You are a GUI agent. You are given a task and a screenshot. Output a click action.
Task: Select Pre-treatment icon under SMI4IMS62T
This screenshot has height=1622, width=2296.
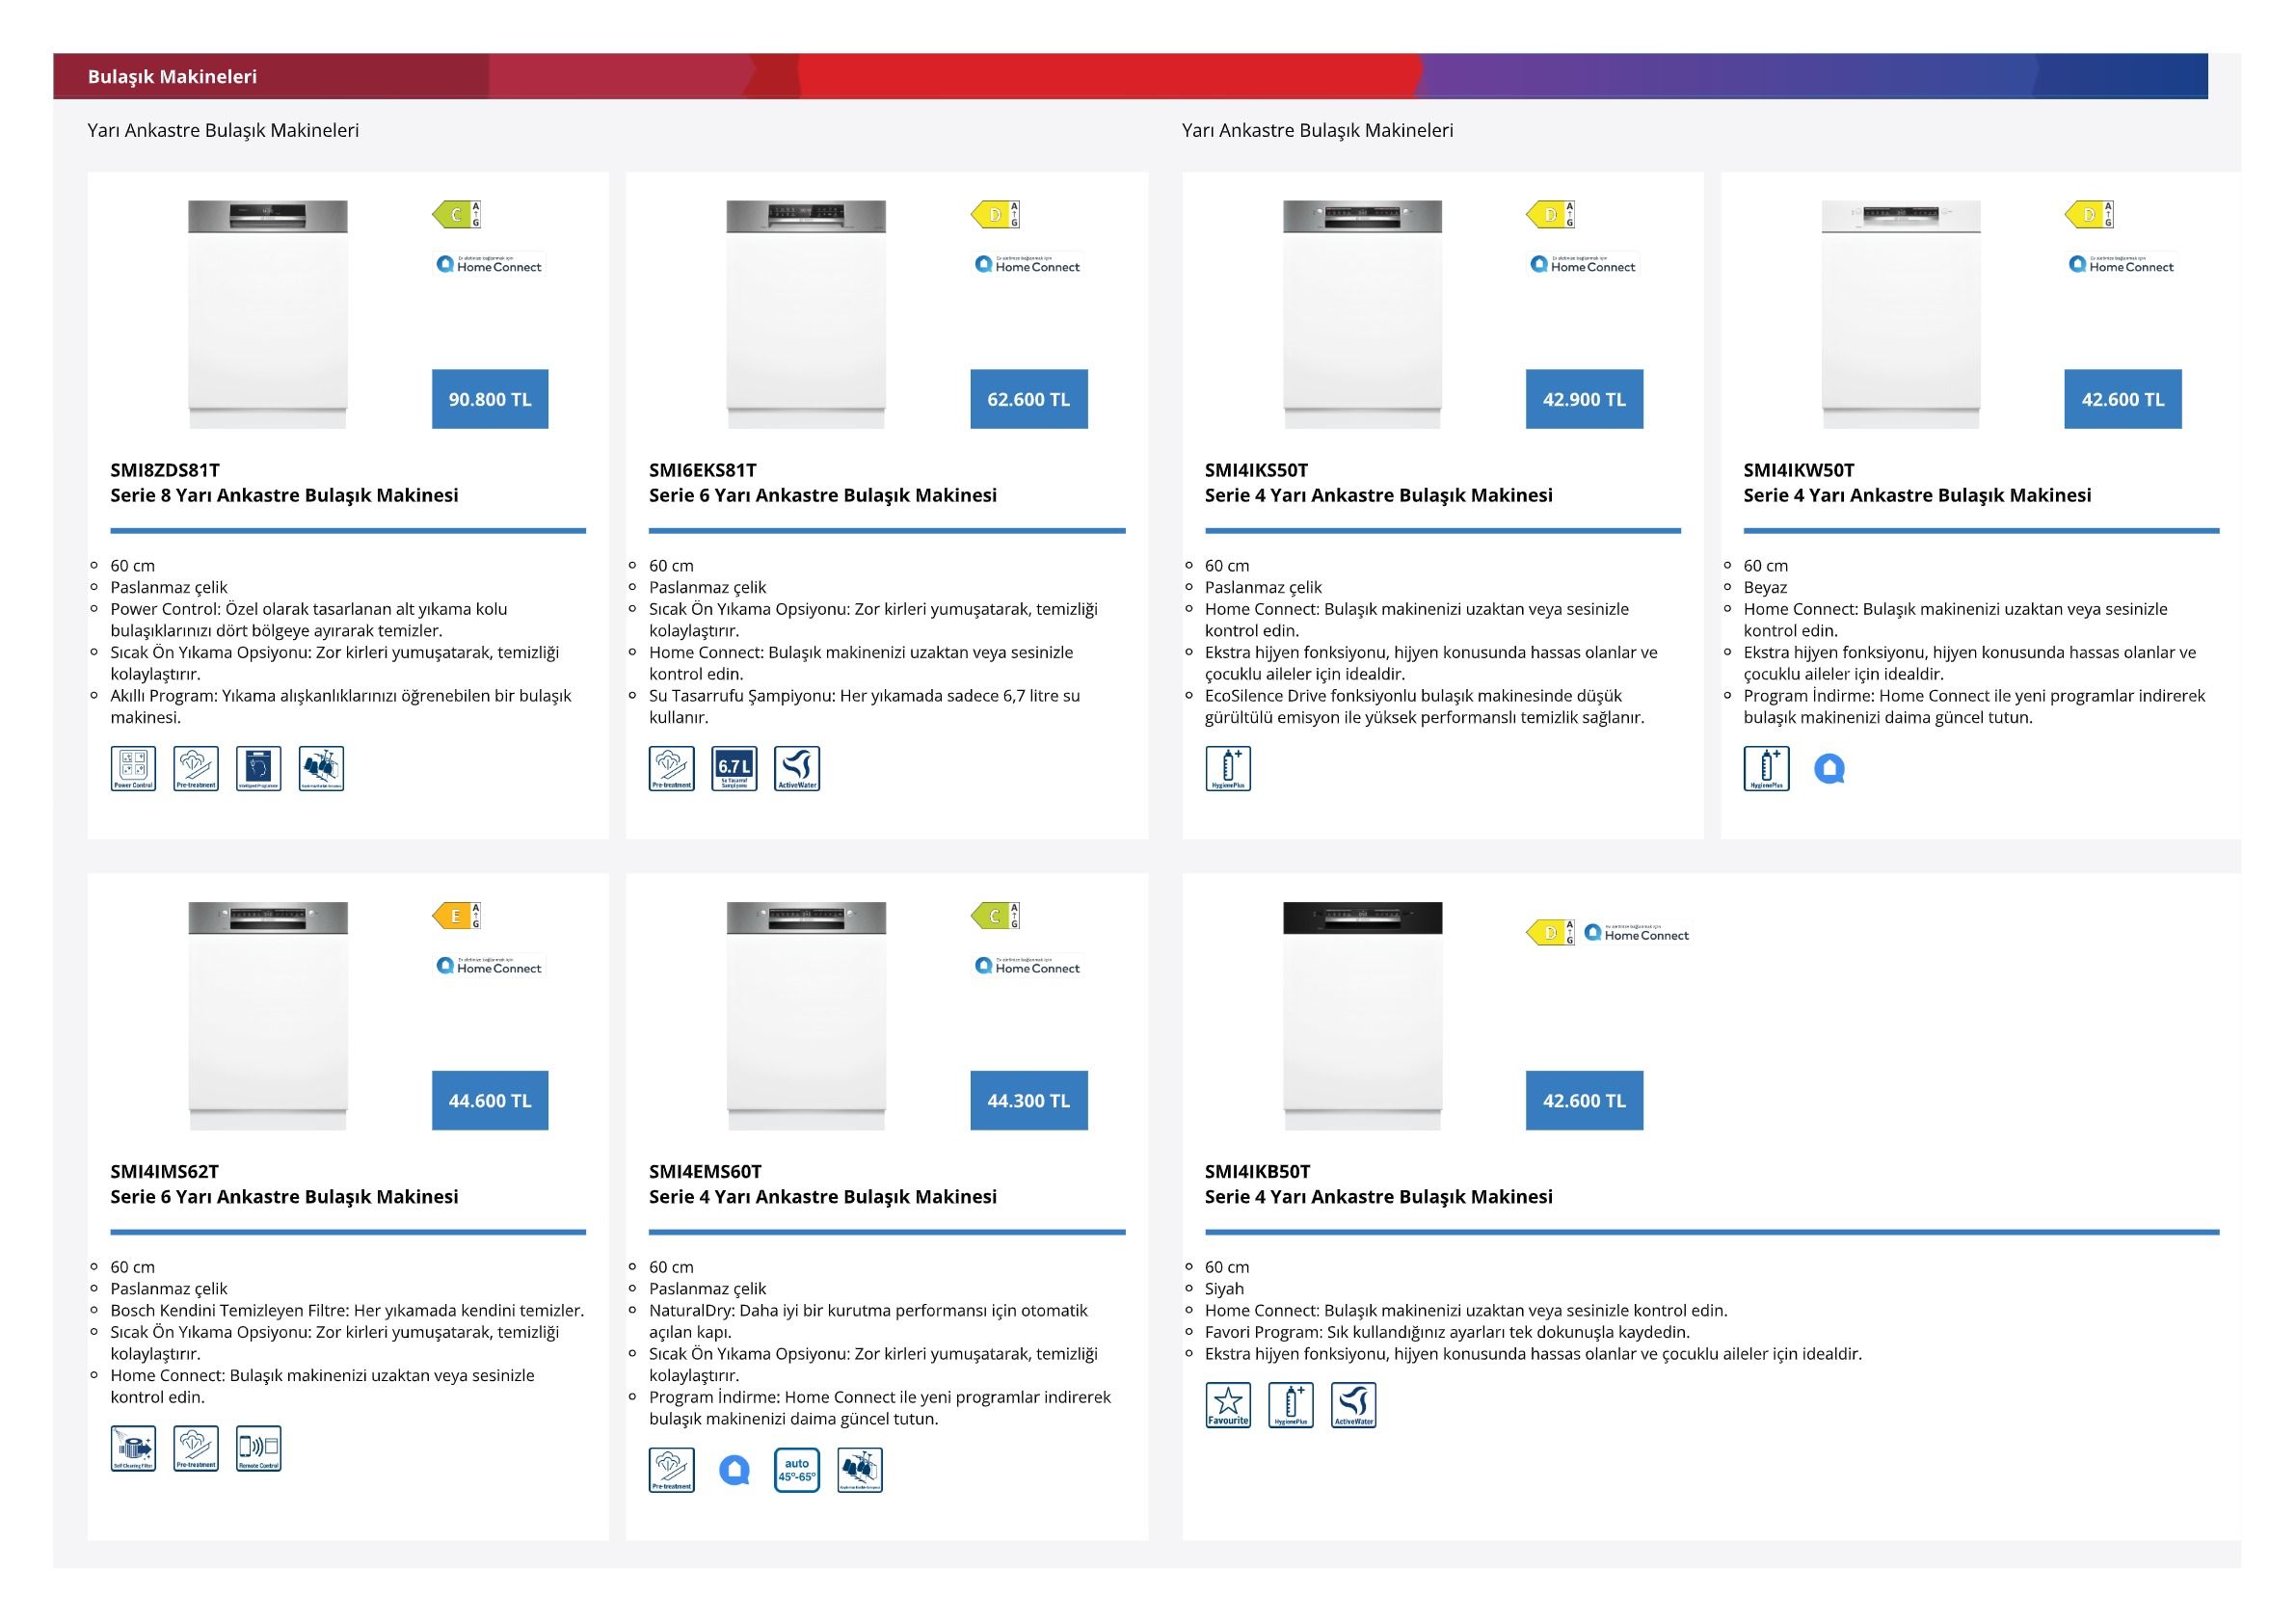(196, 1448)
